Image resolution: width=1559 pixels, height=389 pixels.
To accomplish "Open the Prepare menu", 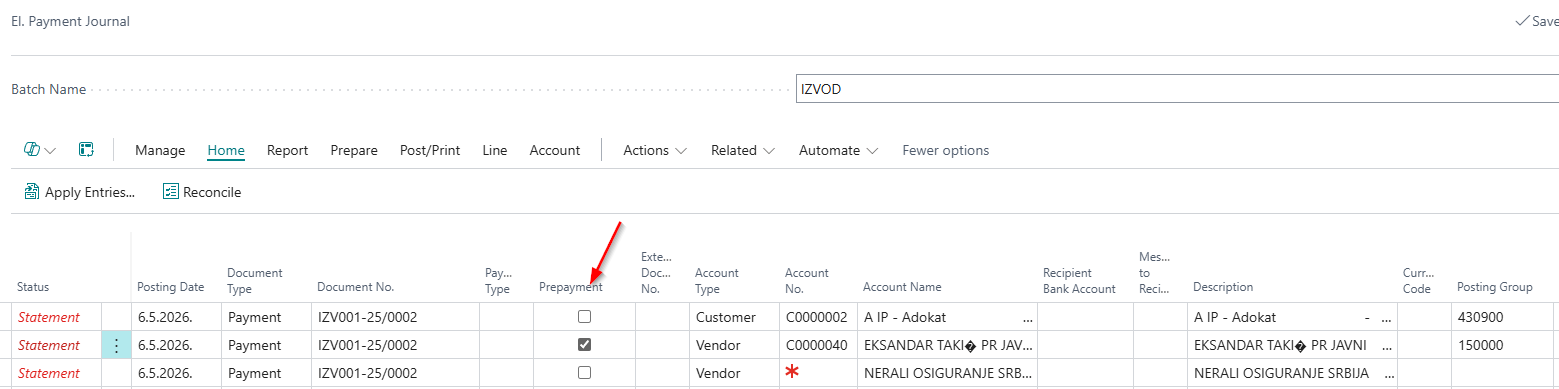I will point(354,150).
